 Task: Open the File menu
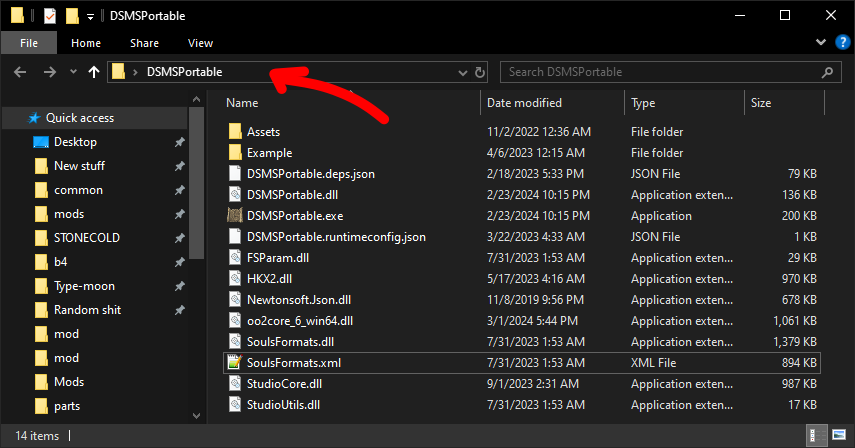click(28, 43)
